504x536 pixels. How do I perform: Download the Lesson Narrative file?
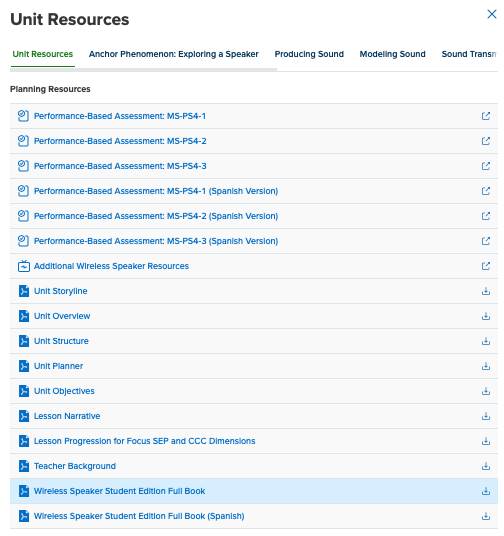[x=486, y=416]
